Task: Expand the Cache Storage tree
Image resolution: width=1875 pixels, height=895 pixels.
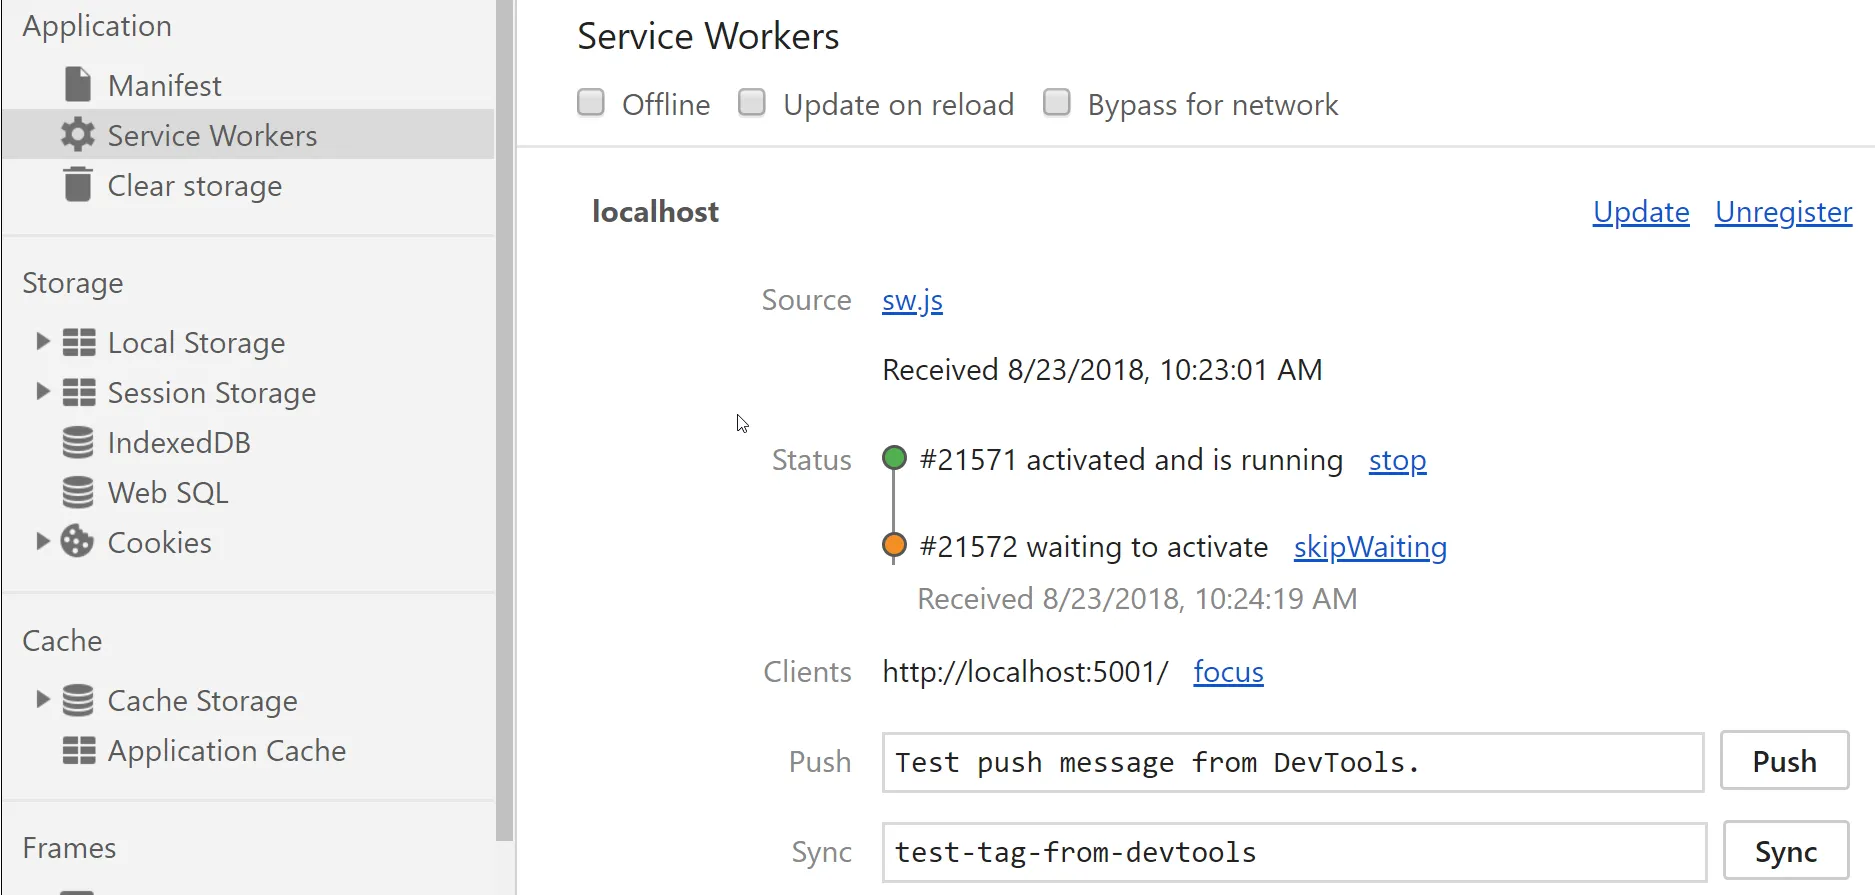Action: [42, 699]
